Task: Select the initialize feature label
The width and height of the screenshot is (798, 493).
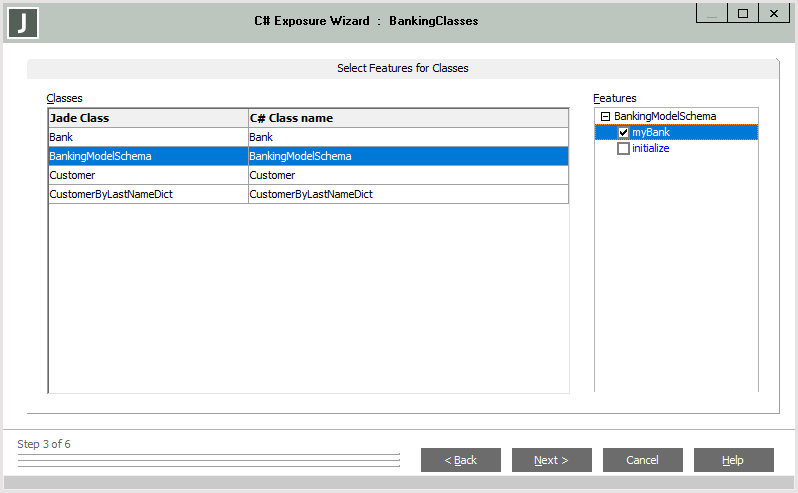Action: (651, 148)
